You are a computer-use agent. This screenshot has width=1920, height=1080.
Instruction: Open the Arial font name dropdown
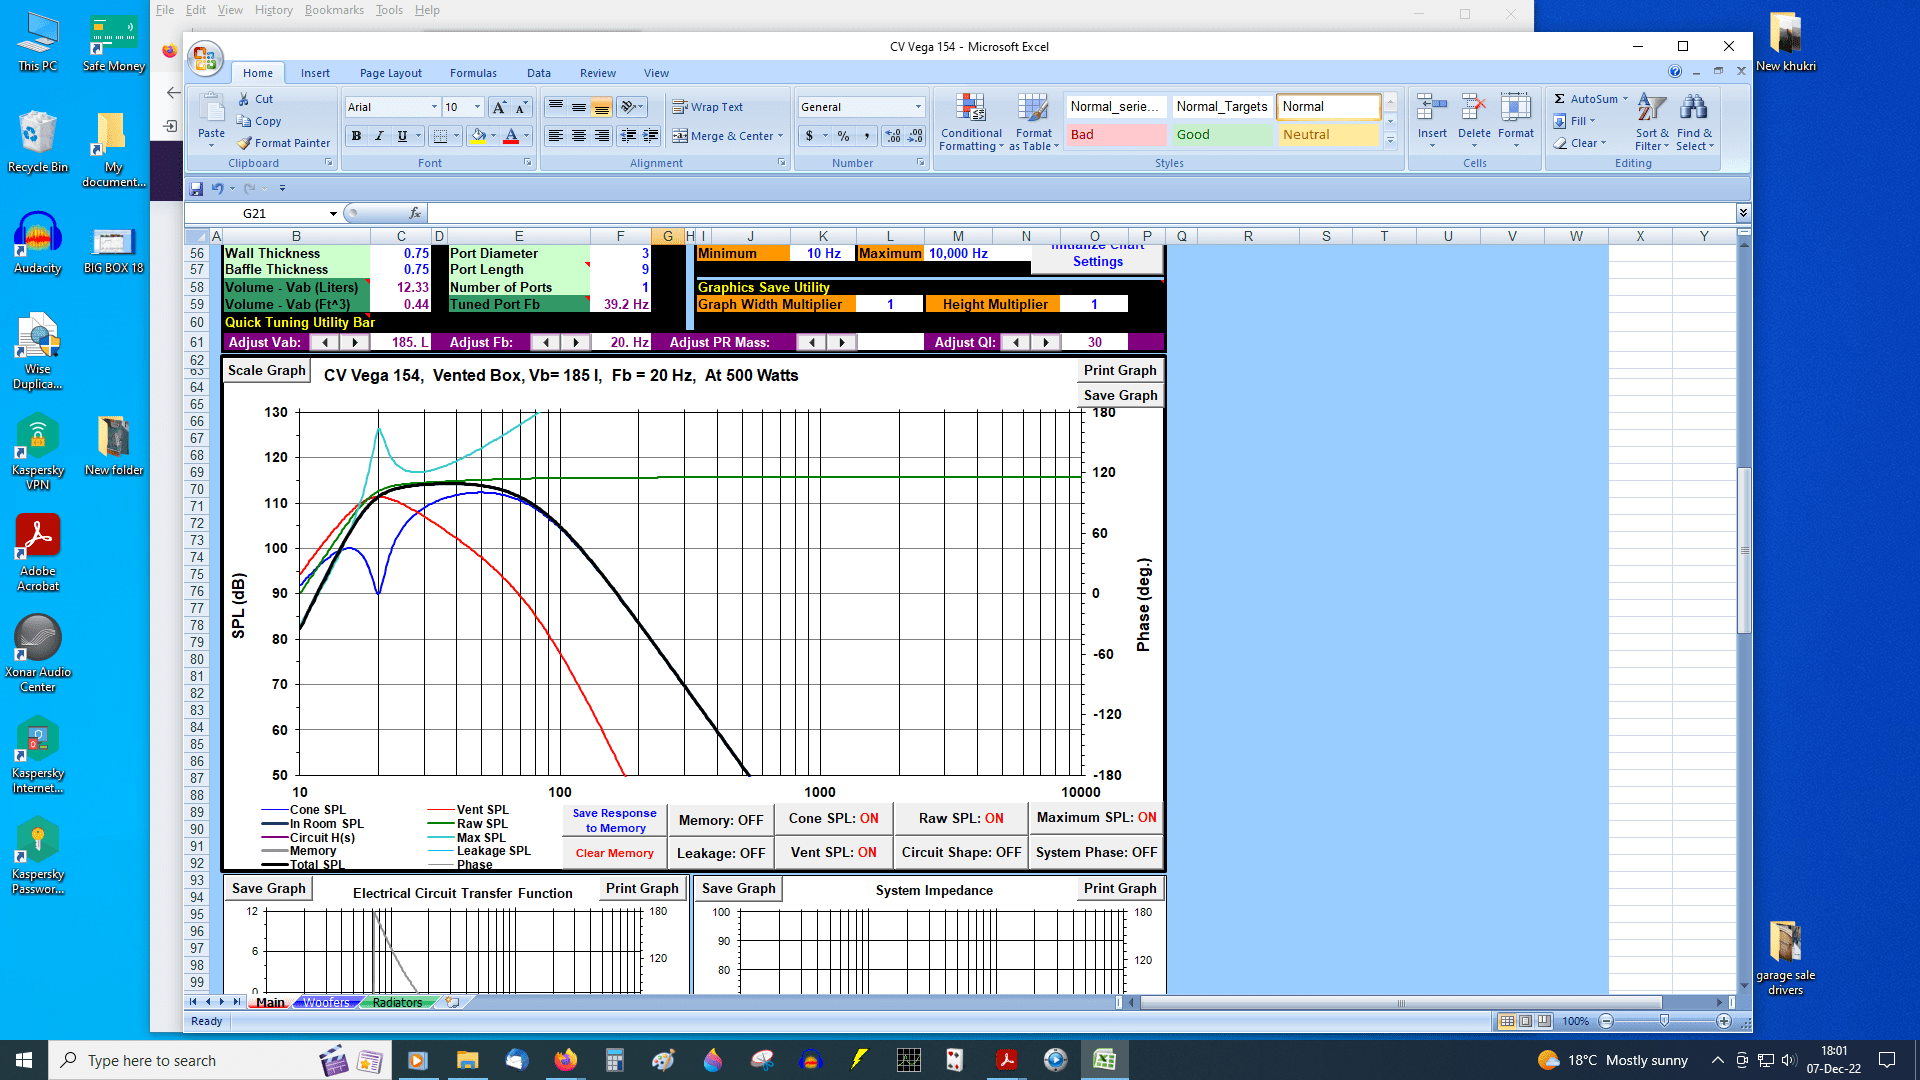point(434,107)
